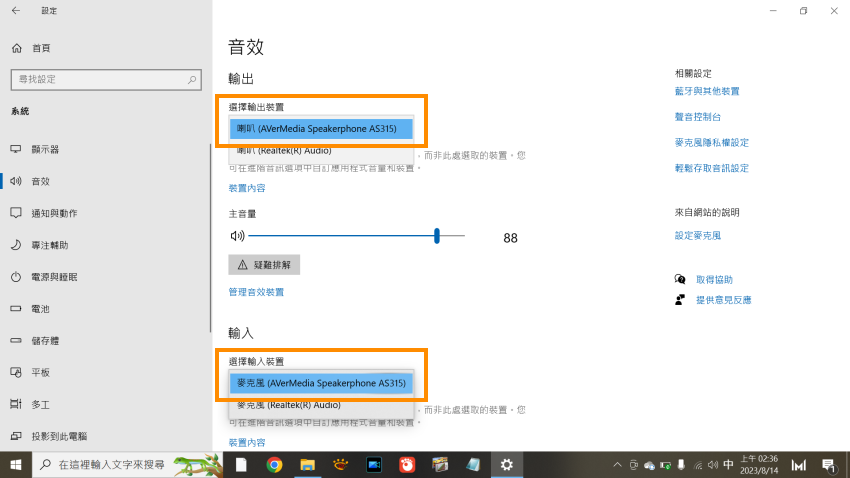Click the 尋找設定 search field
This screenshot has width=850, height=478.
[106, 80]
